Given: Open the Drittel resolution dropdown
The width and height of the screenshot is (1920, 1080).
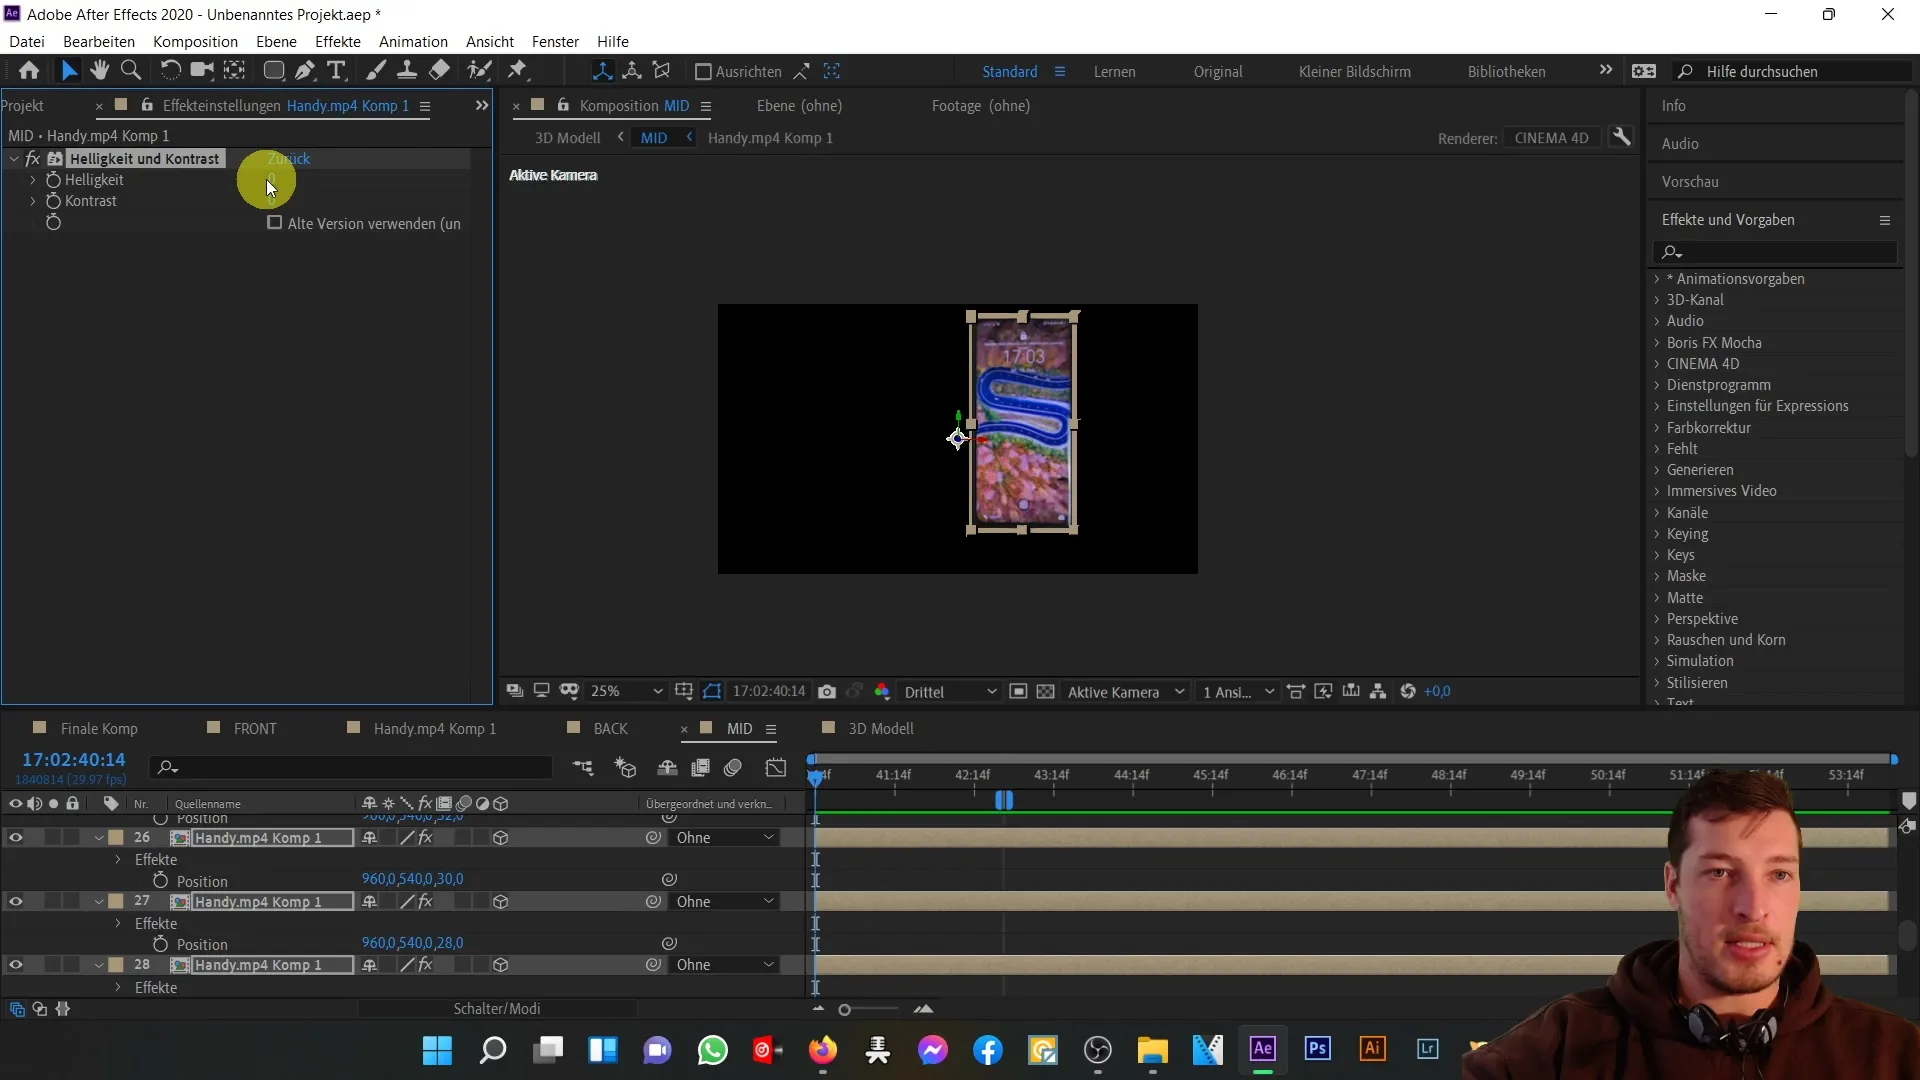Looking at the screenshot, I should coord(950,692).
